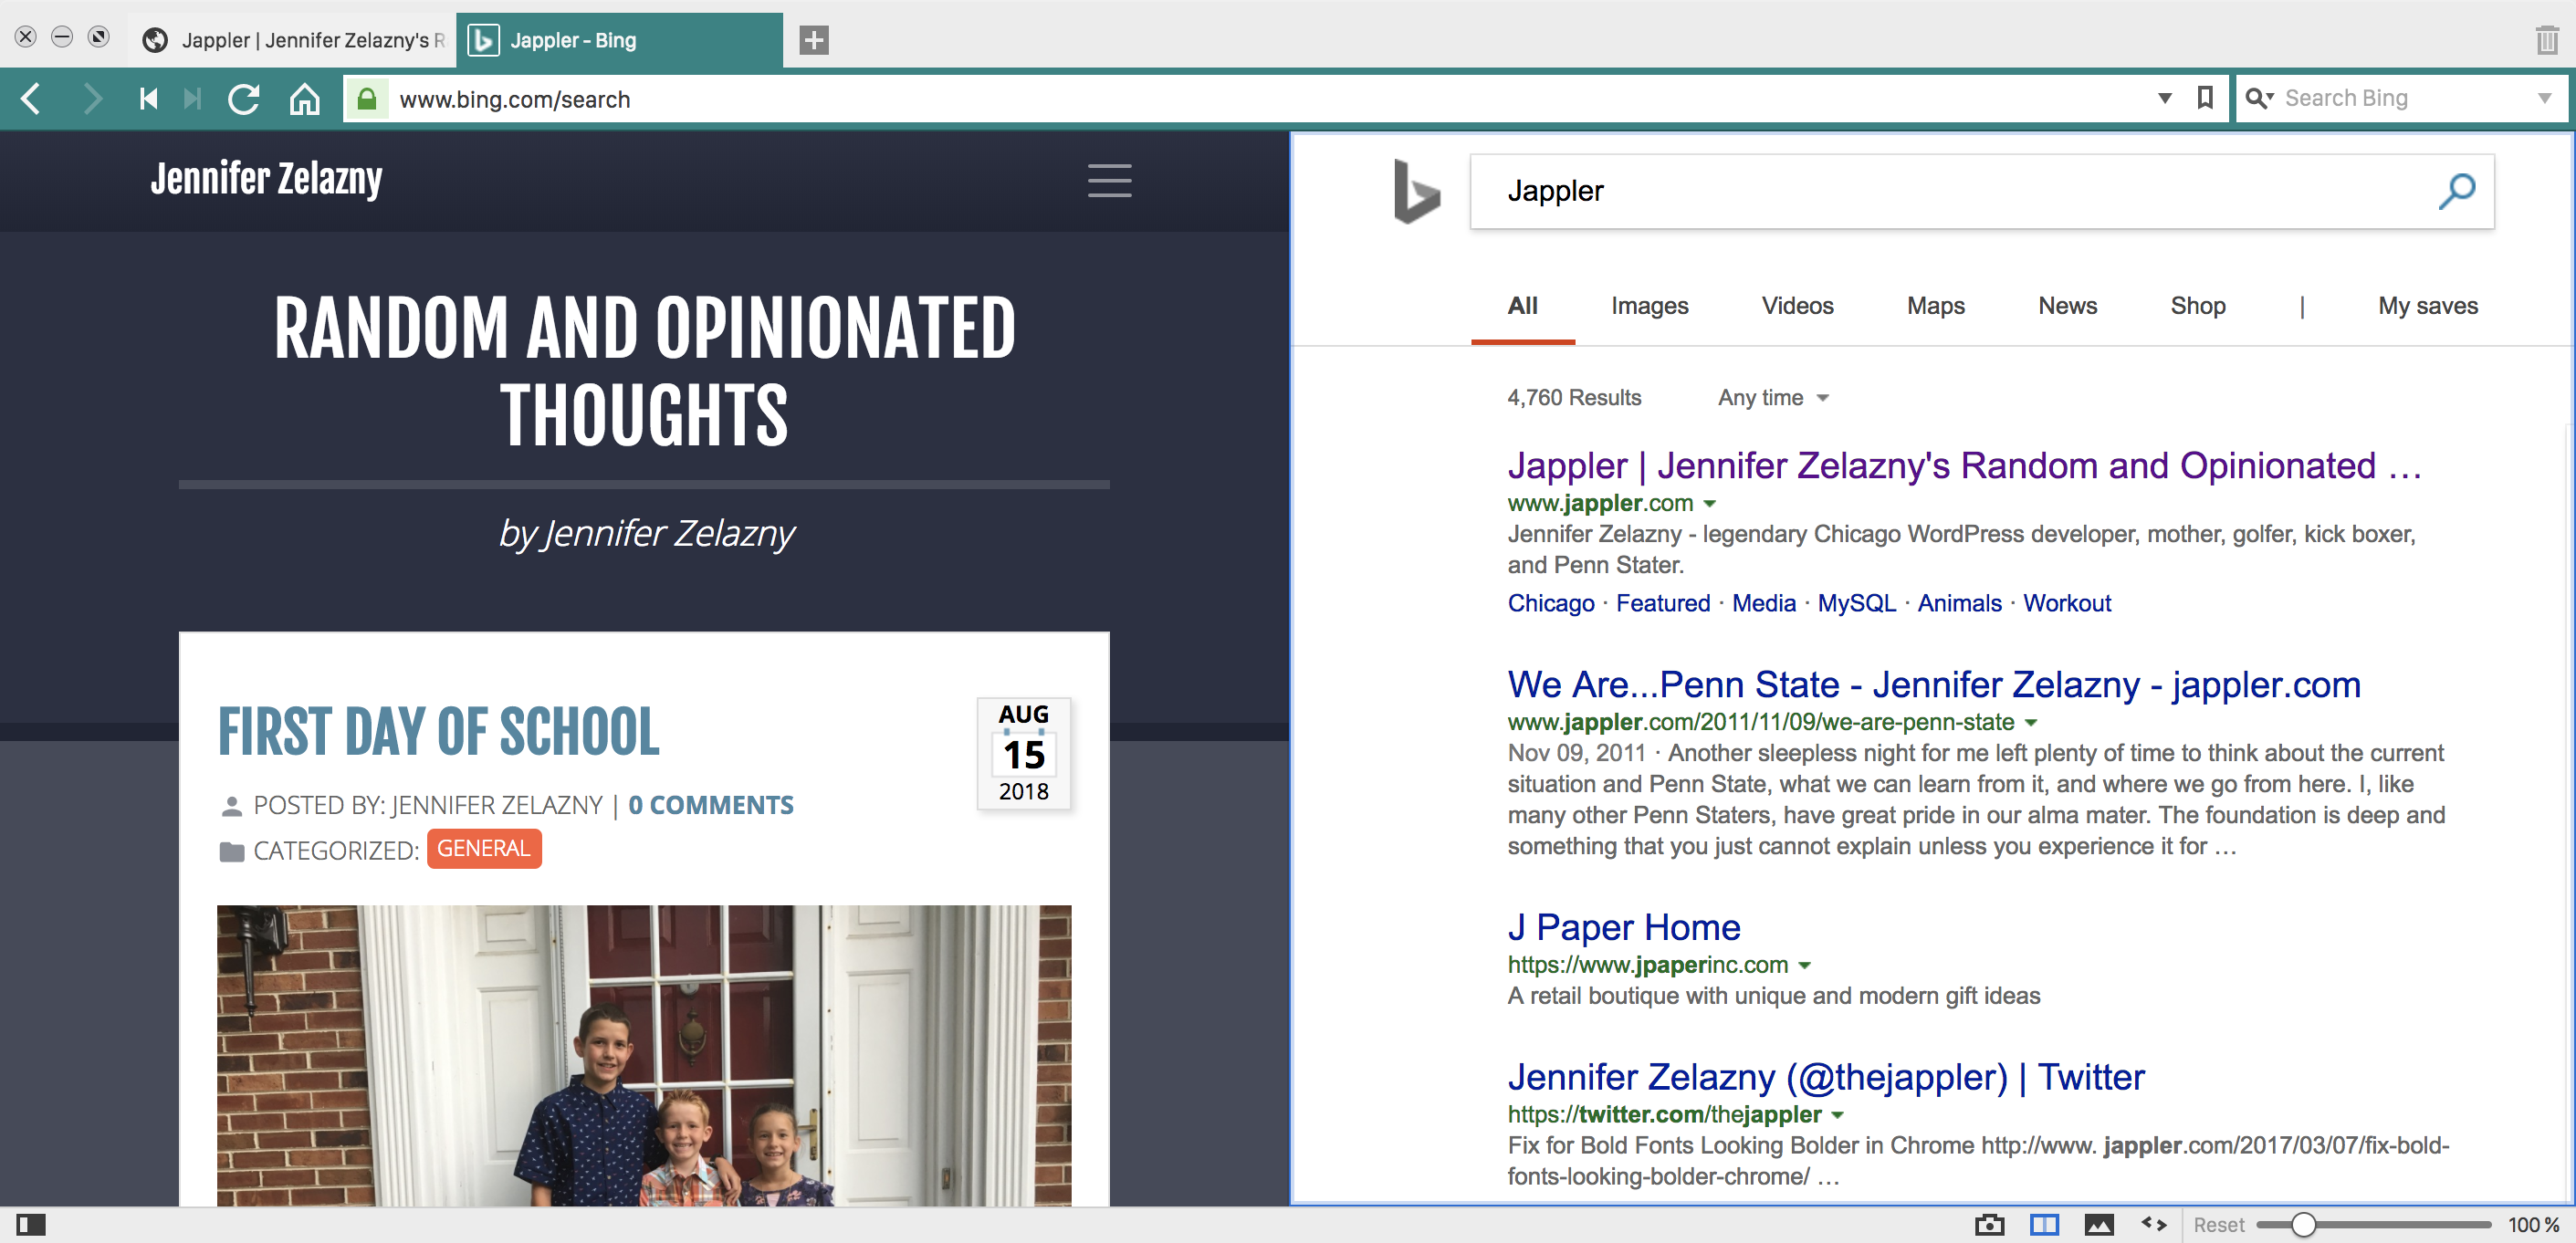2576x1243 pixels.
Task: Open hamburger menu on Jennifer Zelazny site
Action: [x=1109, y=181]
